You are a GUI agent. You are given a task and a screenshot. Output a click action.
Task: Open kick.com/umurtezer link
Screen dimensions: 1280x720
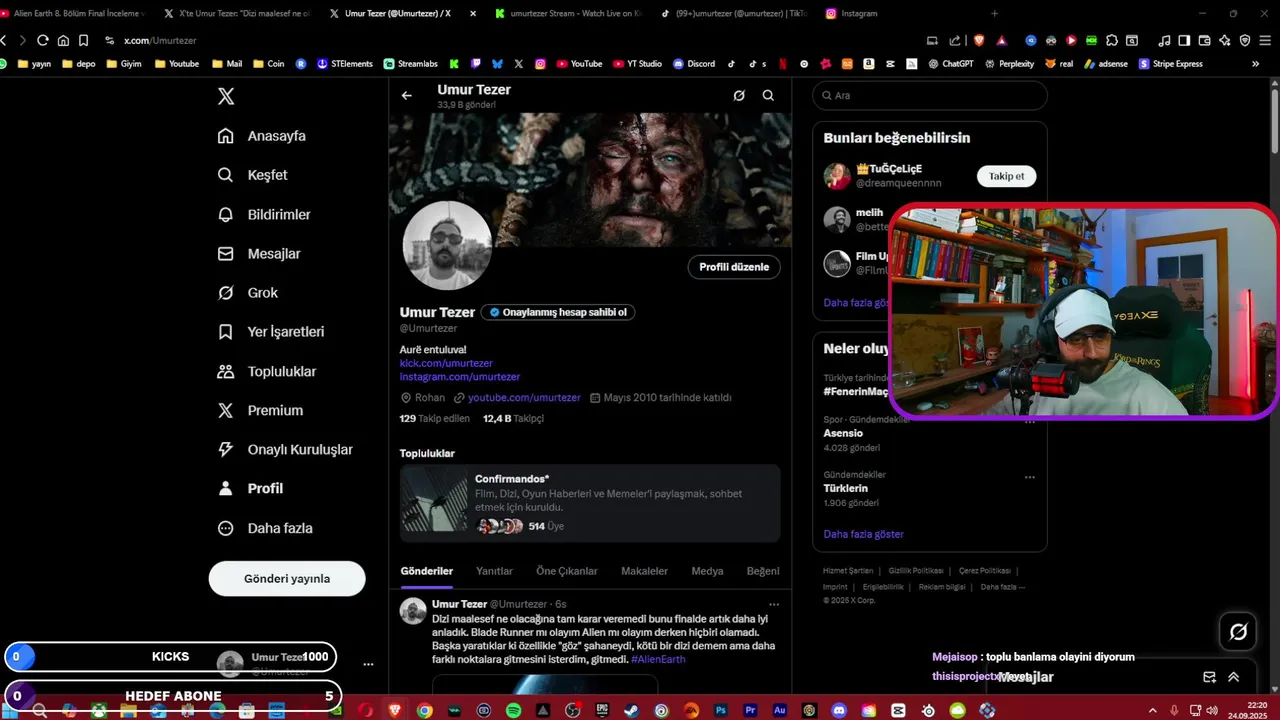pyautogui.click(x=446, y=364)
